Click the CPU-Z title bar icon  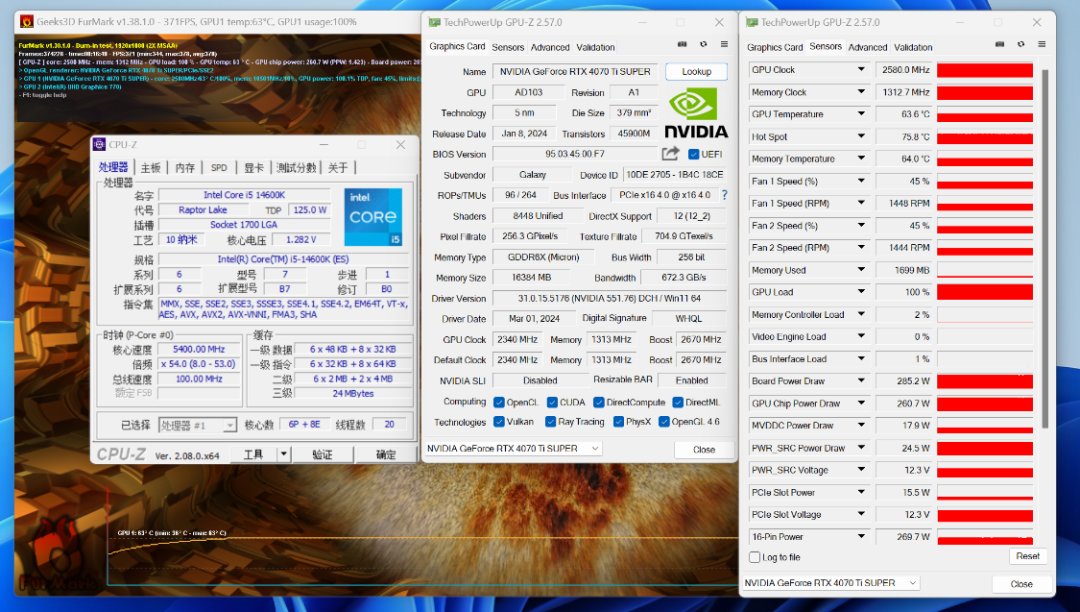pyautogui.click(x=99, y=145)
